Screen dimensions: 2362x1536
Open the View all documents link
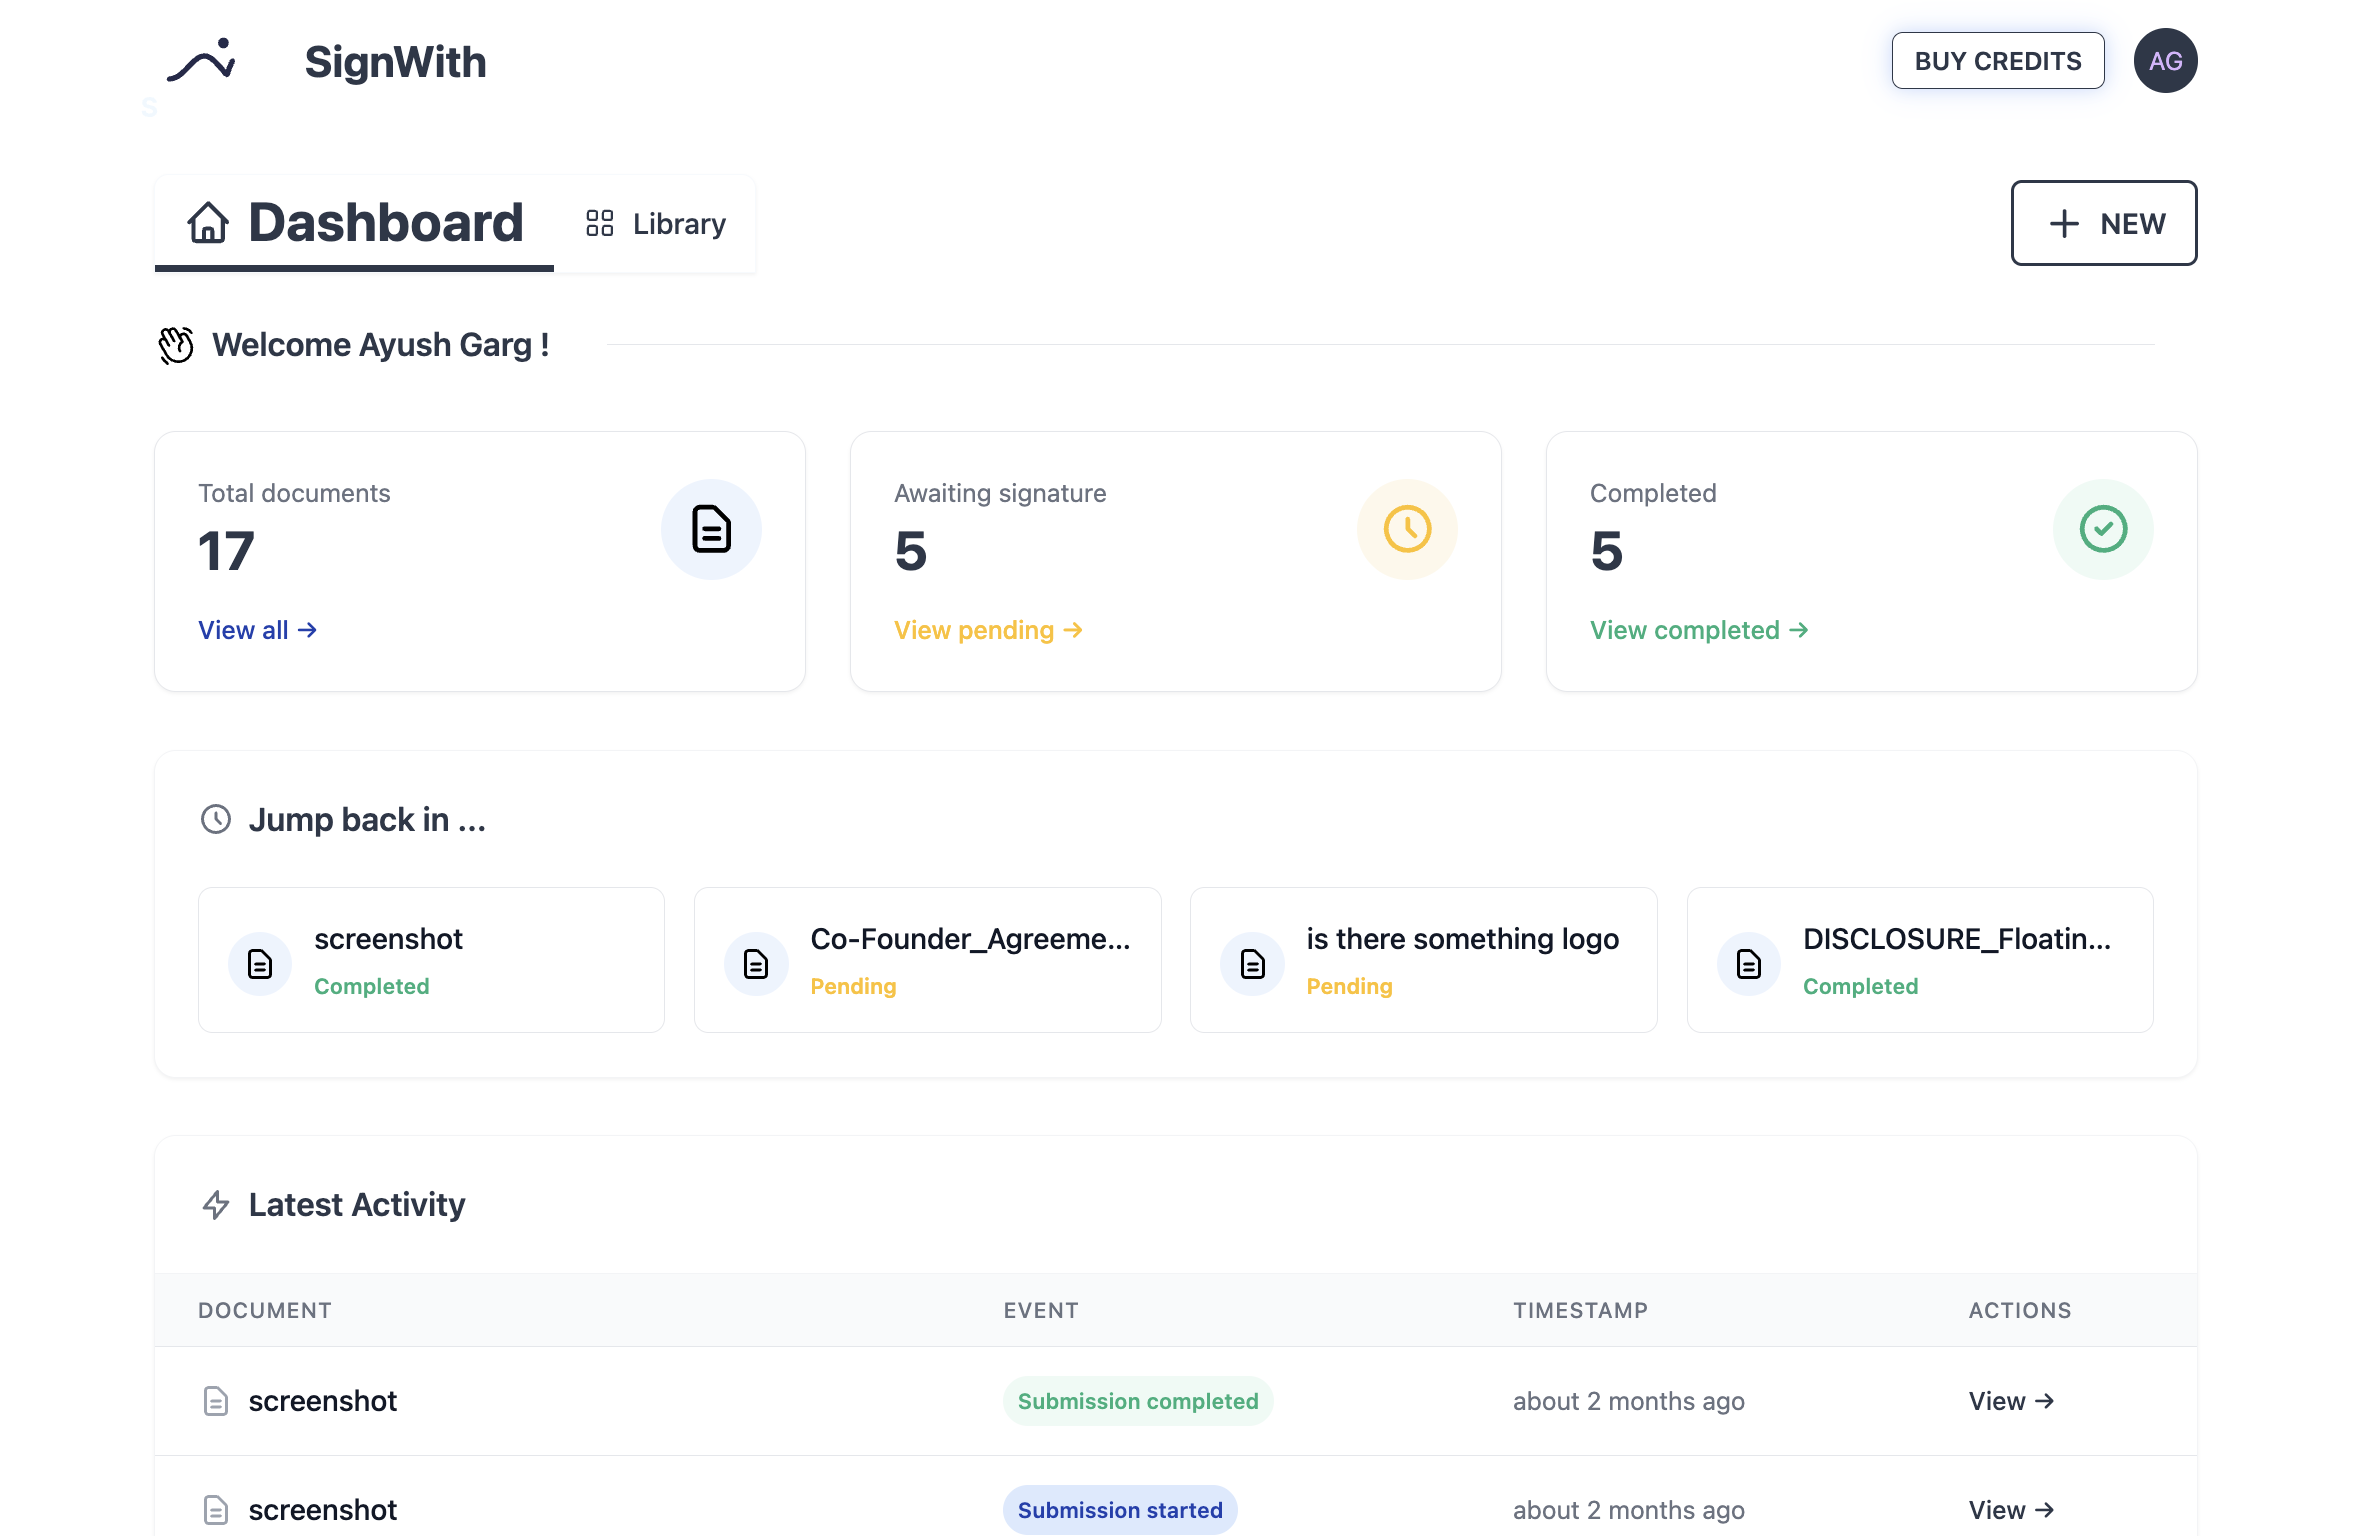(258, 630)
